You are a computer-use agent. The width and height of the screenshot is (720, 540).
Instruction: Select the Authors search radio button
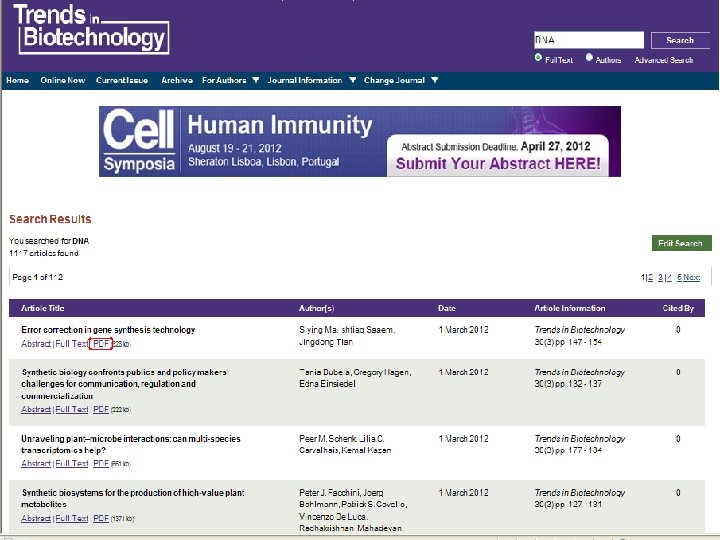pyautogui.click(x=589, y=59)
